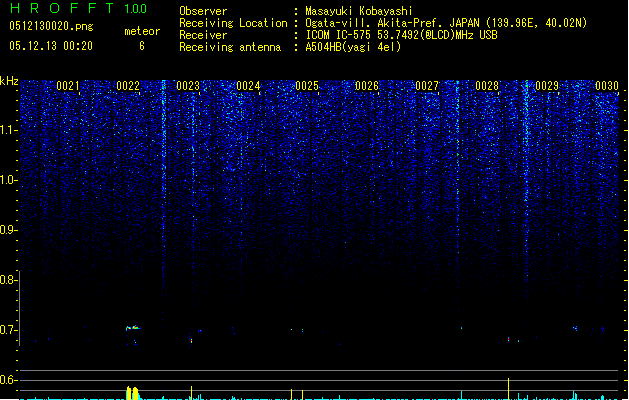Click the 0.8 kHz axis tick label
The image size is (629, 400).
tap(8, 280)
